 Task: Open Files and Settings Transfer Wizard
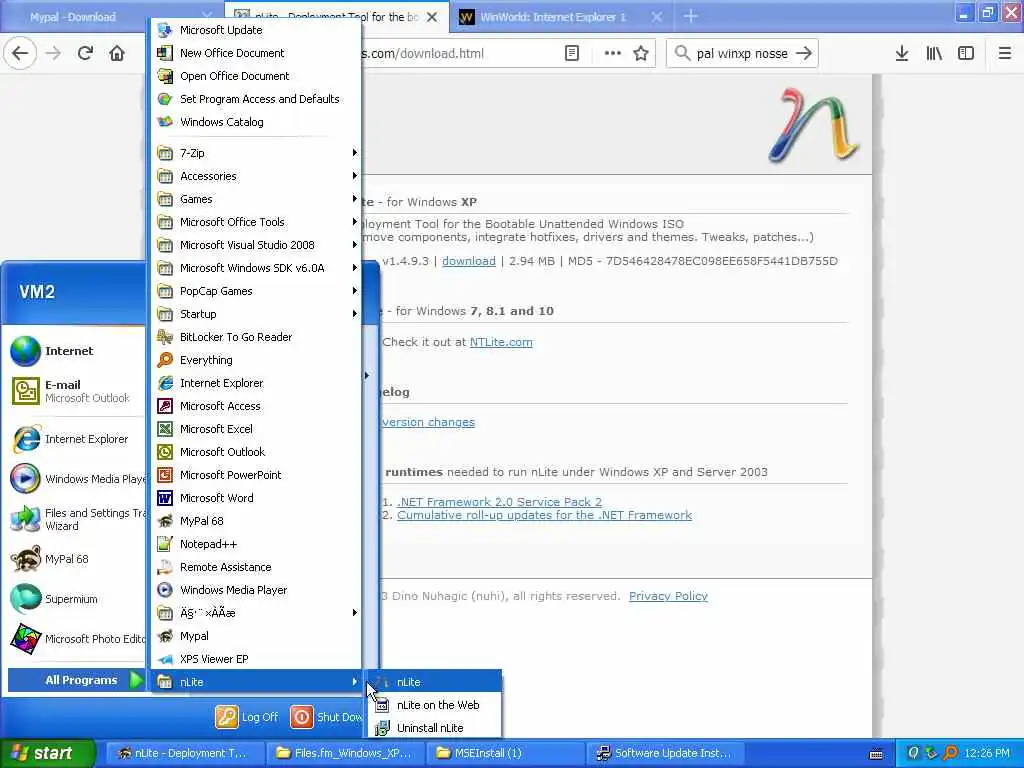pyautogui.click(x=76, y=519)
